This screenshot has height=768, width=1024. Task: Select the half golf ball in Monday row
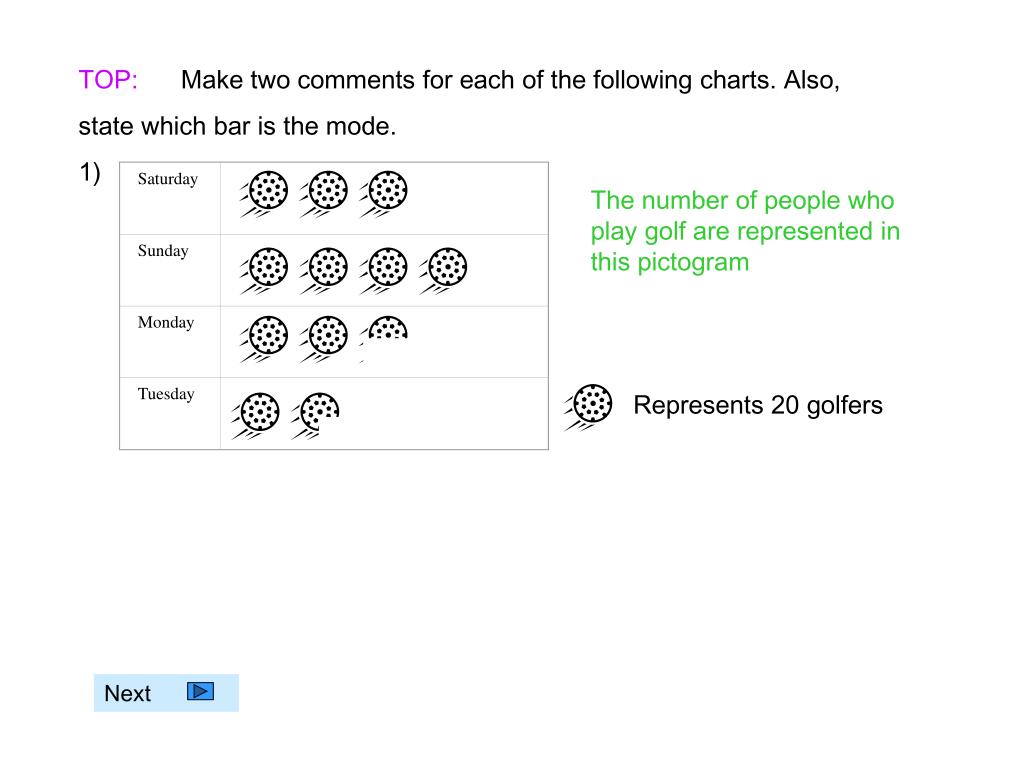click(x=383, y=330)
